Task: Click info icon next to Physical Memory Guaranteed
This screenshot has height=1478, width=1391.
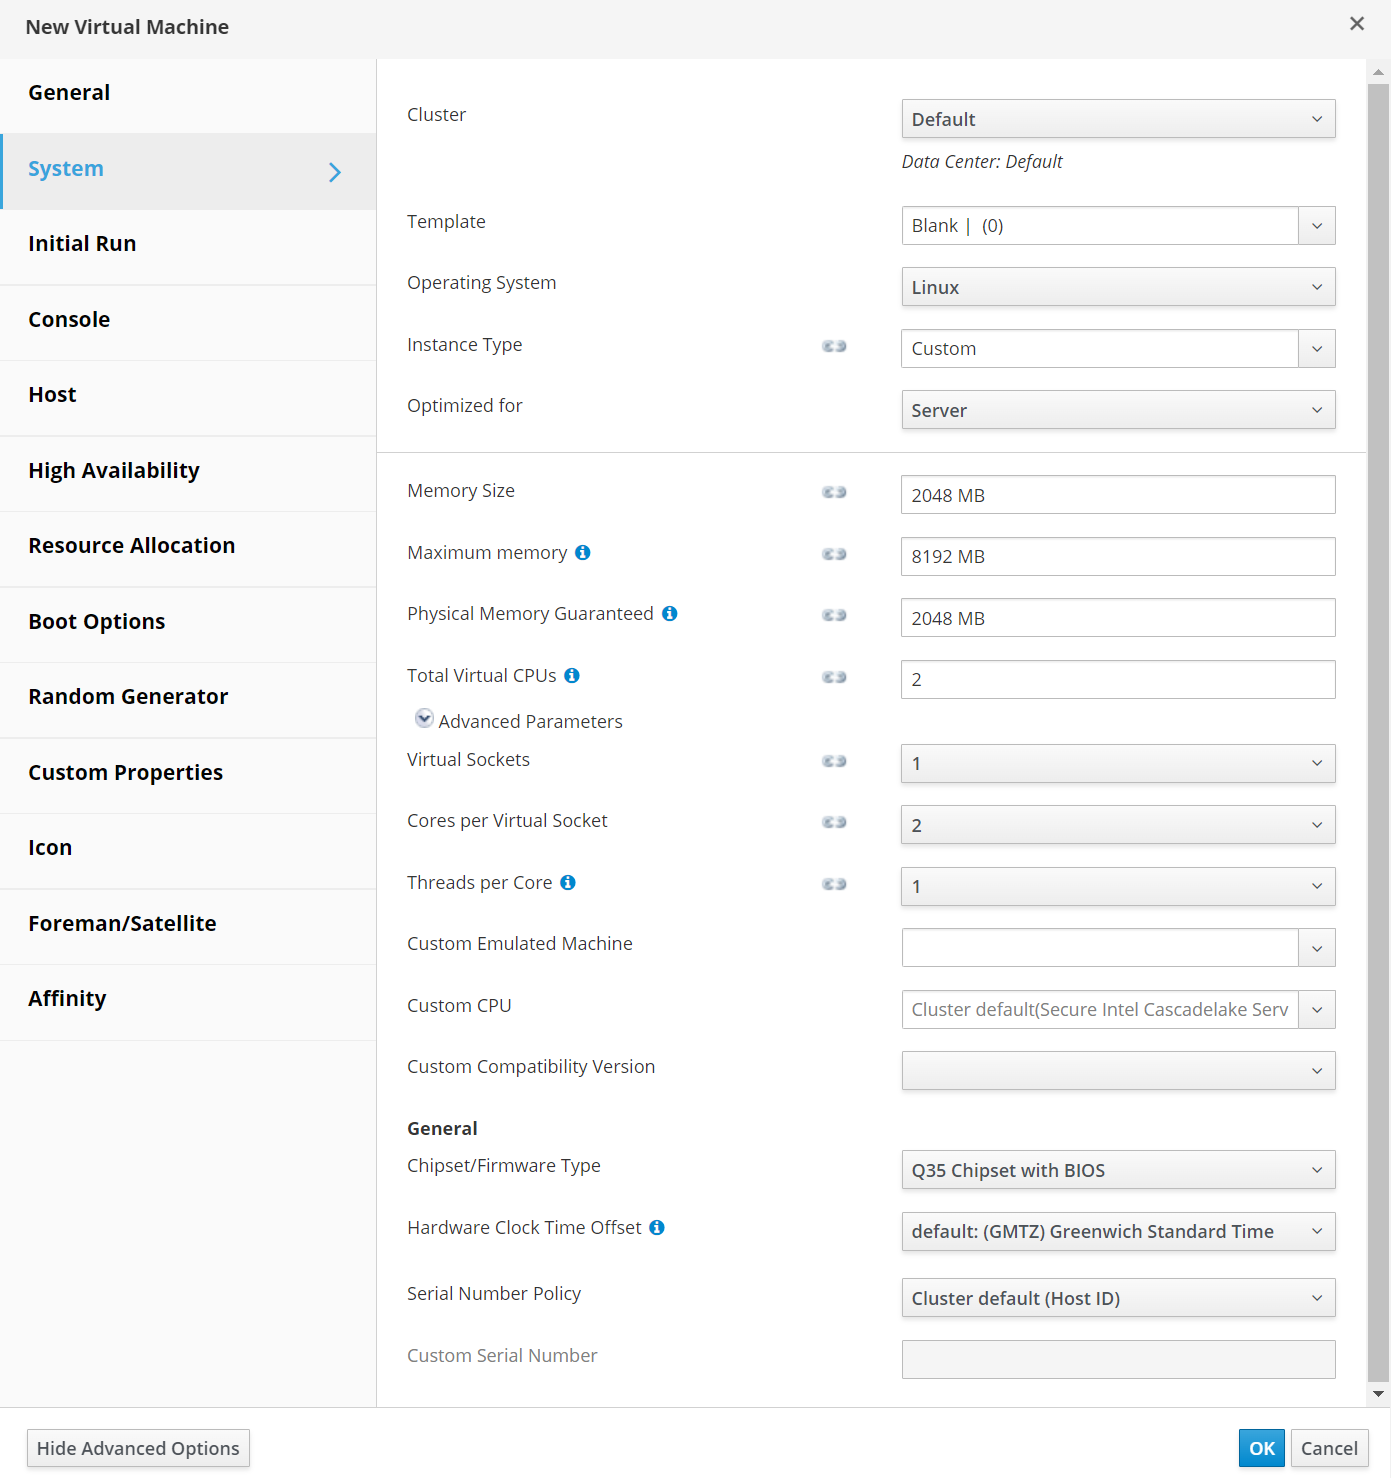Action: pyautogui.click(x=670, y=614)
